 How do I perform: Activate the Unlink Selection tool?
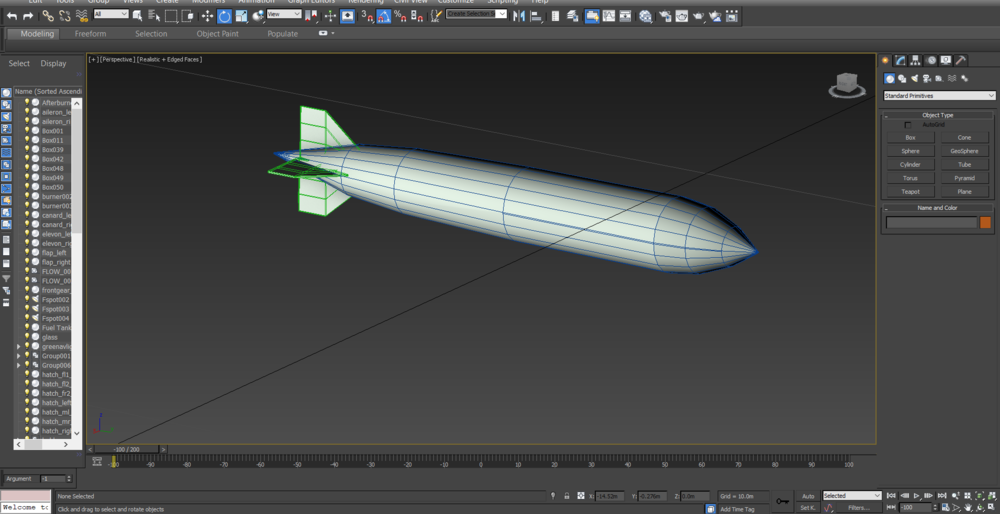[64, 16]
